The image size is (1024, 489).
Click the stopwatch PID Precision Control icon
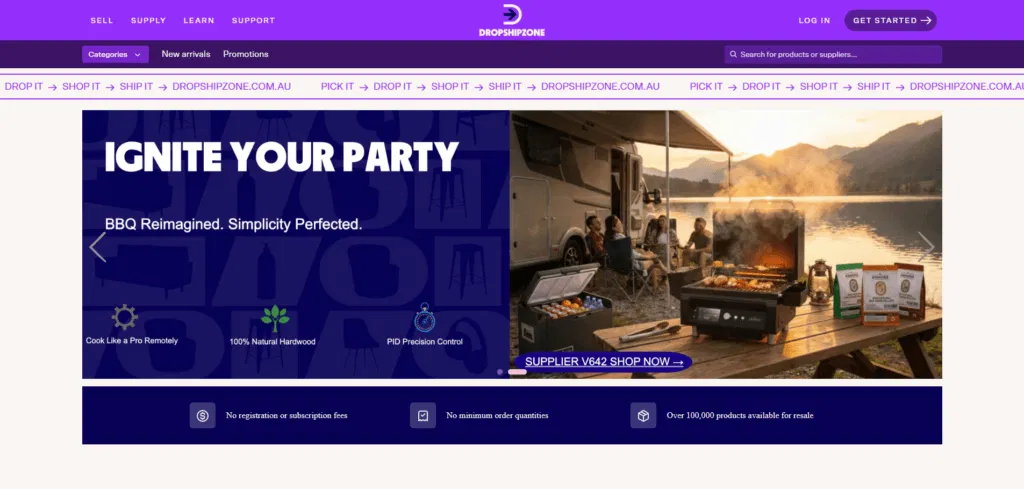tap(426, 318)
